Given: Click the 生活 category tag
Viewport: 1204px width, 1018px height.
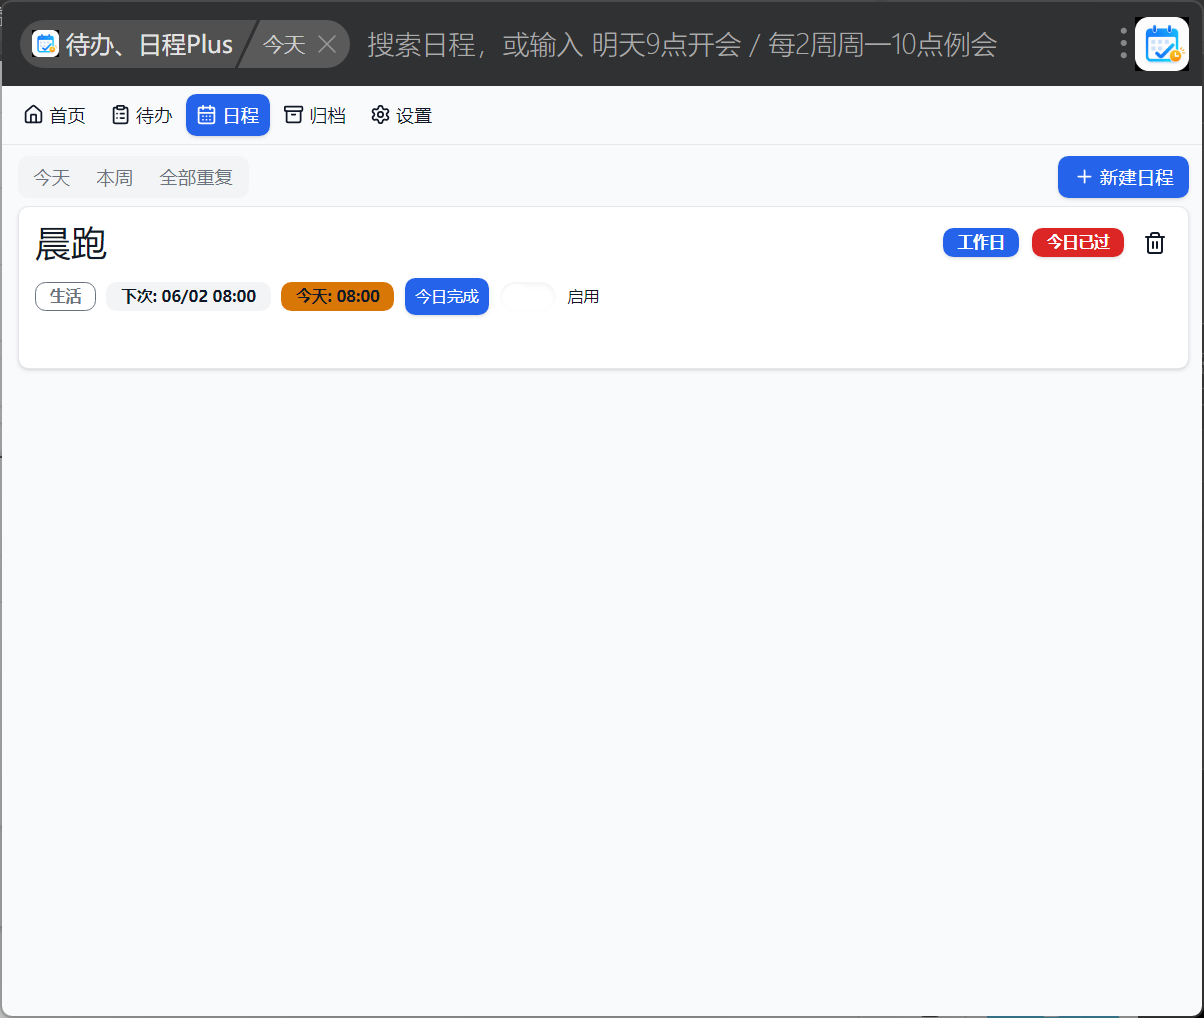Looking at the screenshot, I should 66,296.
